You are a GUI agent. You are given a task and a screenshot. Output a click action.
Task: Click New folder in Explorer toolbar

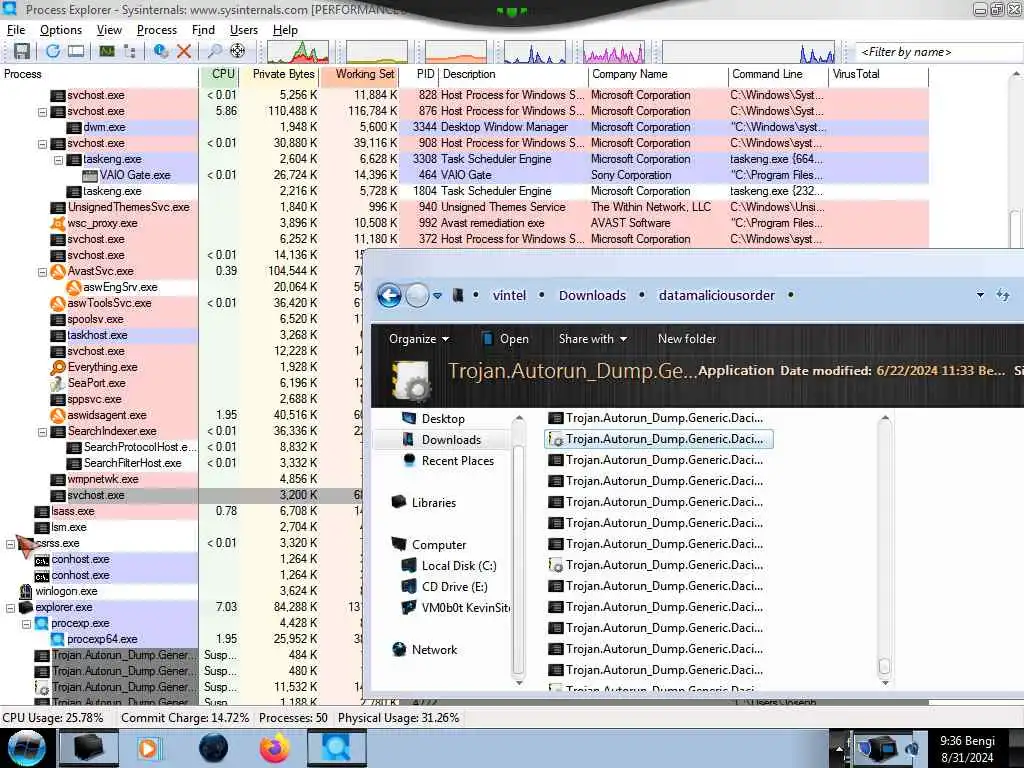687,339
